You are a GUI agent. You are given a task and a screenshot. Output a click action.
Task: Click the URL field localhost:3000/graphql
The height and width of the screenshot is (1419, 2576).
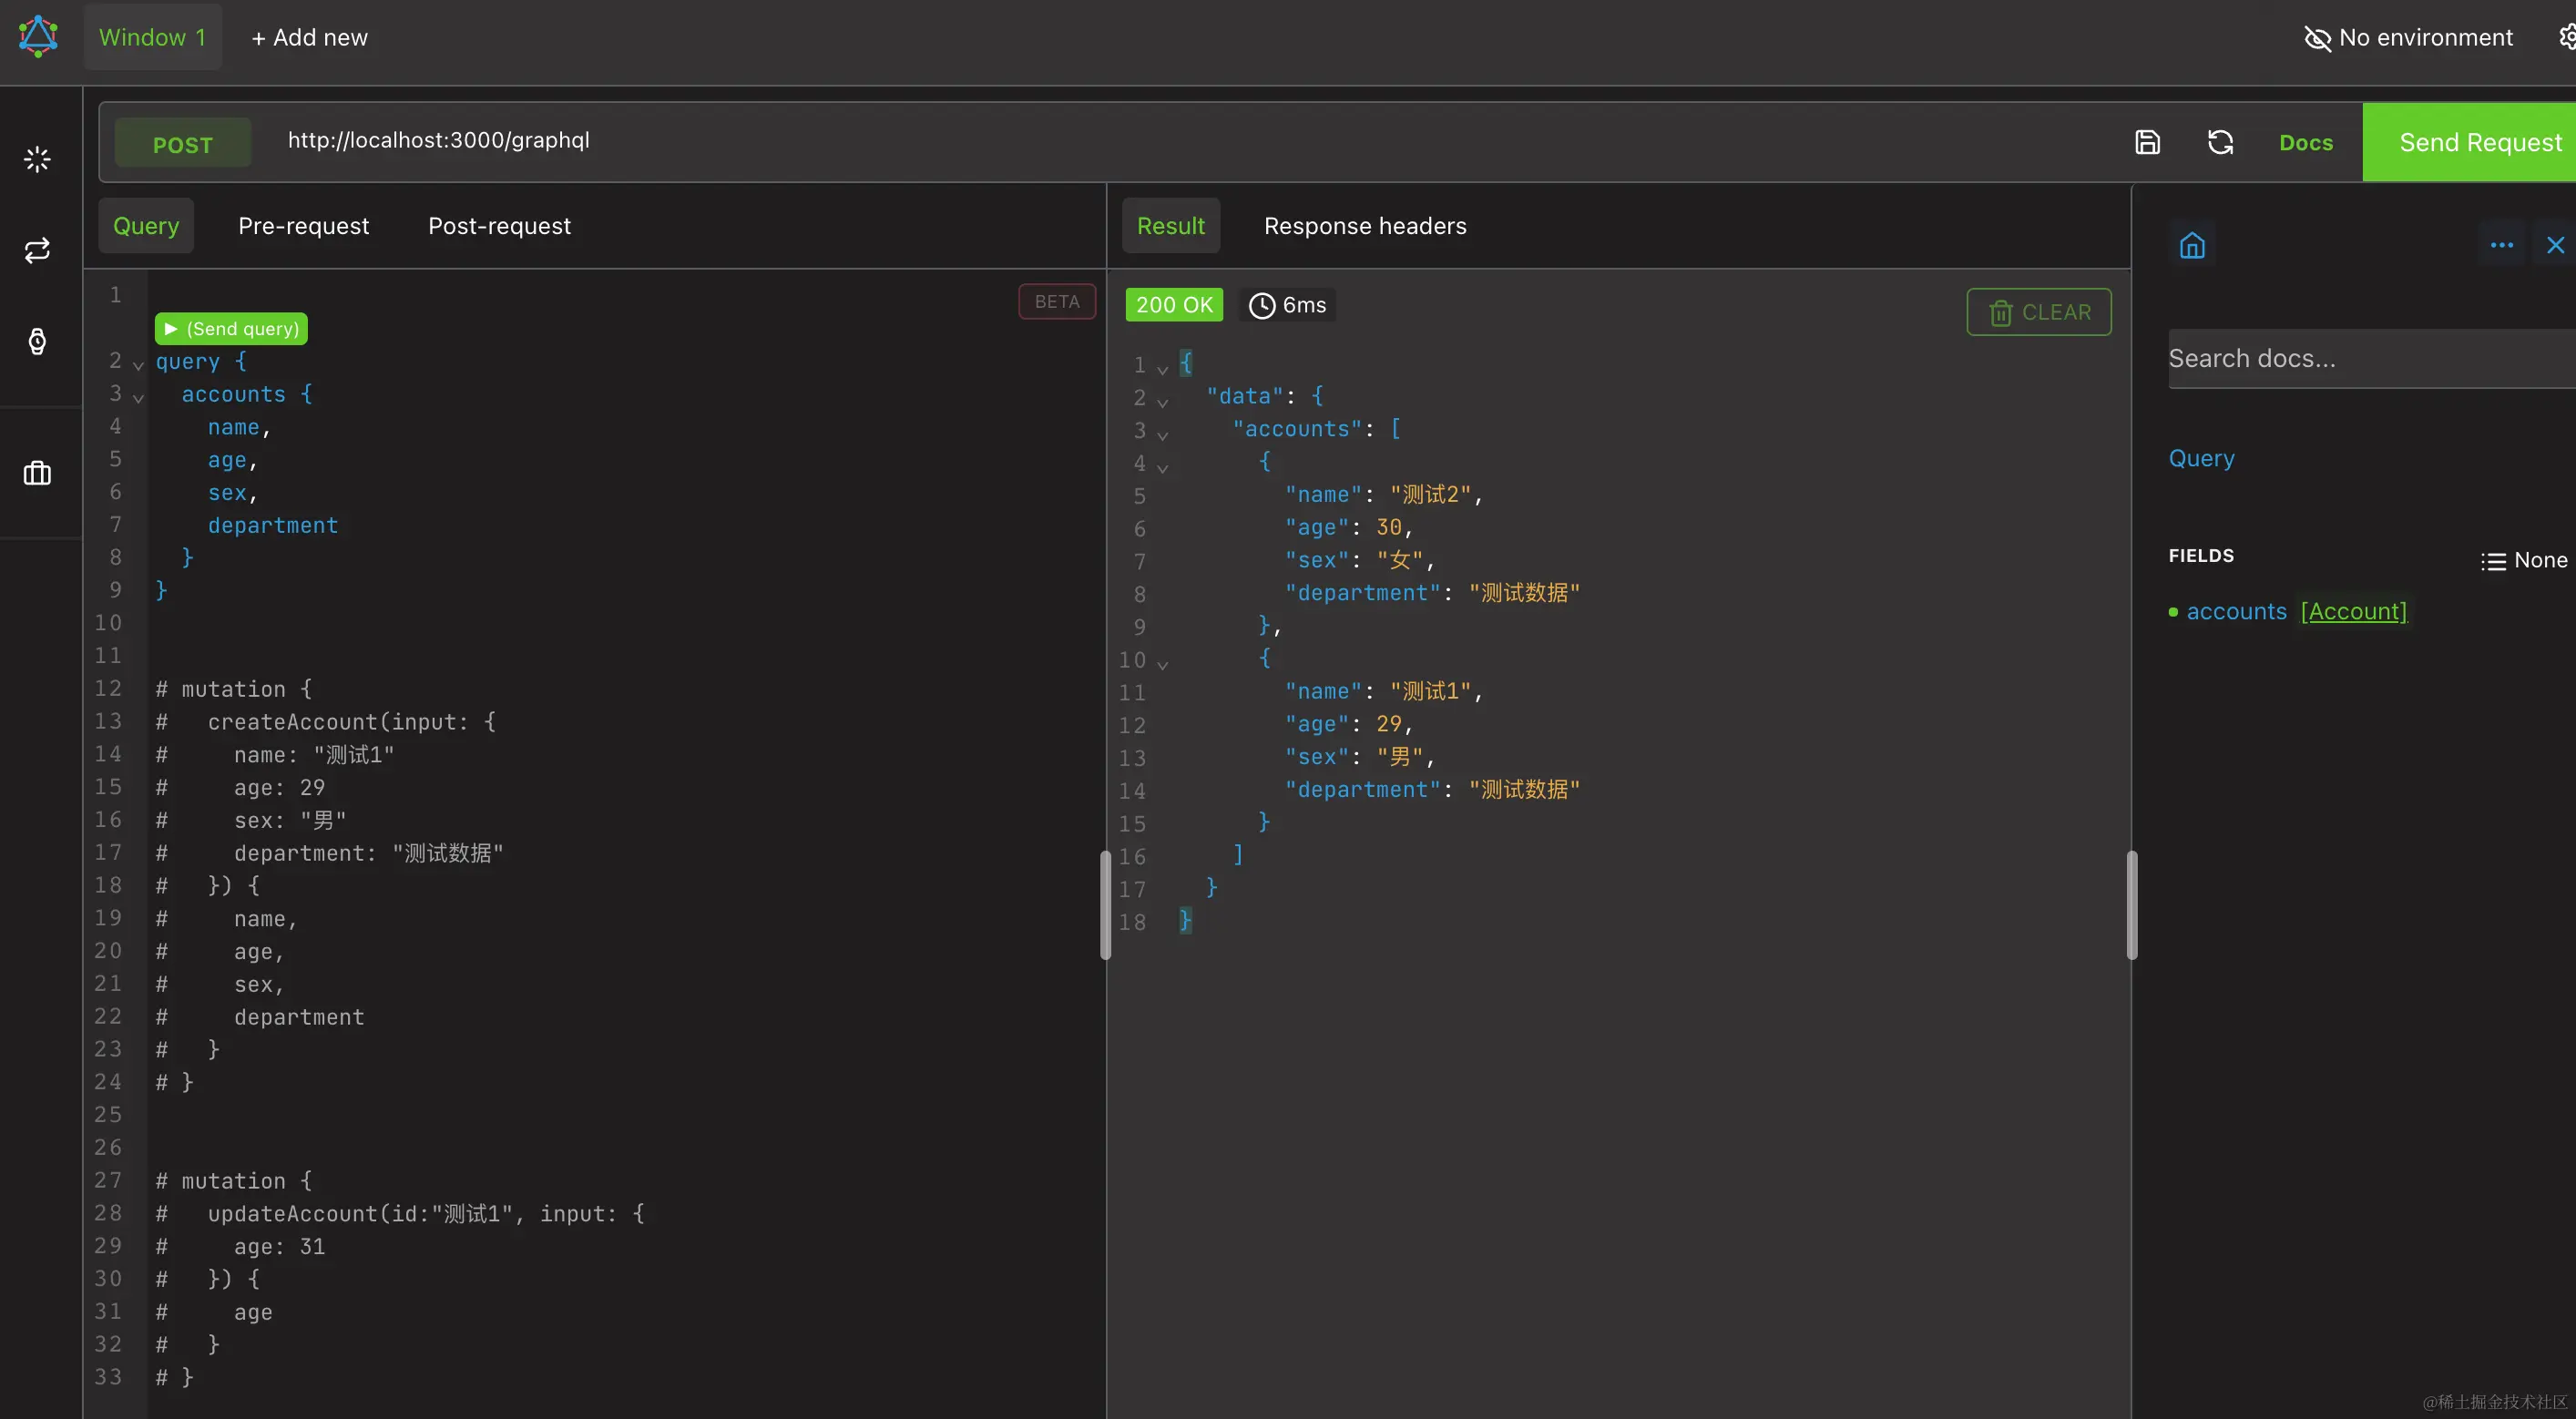(x=439, y=140)
